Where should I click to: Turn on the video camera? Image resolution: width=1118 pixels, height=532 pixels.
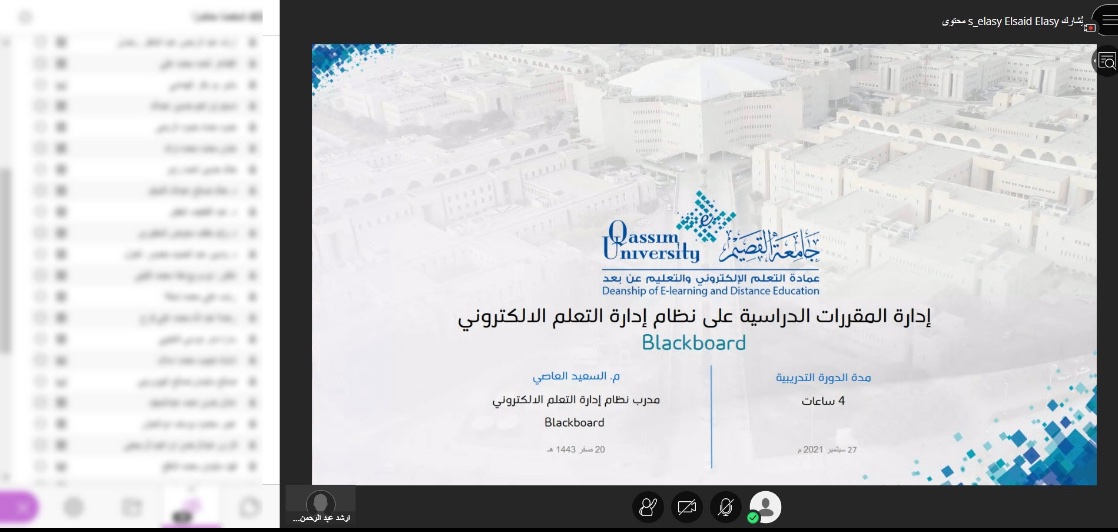687,507
